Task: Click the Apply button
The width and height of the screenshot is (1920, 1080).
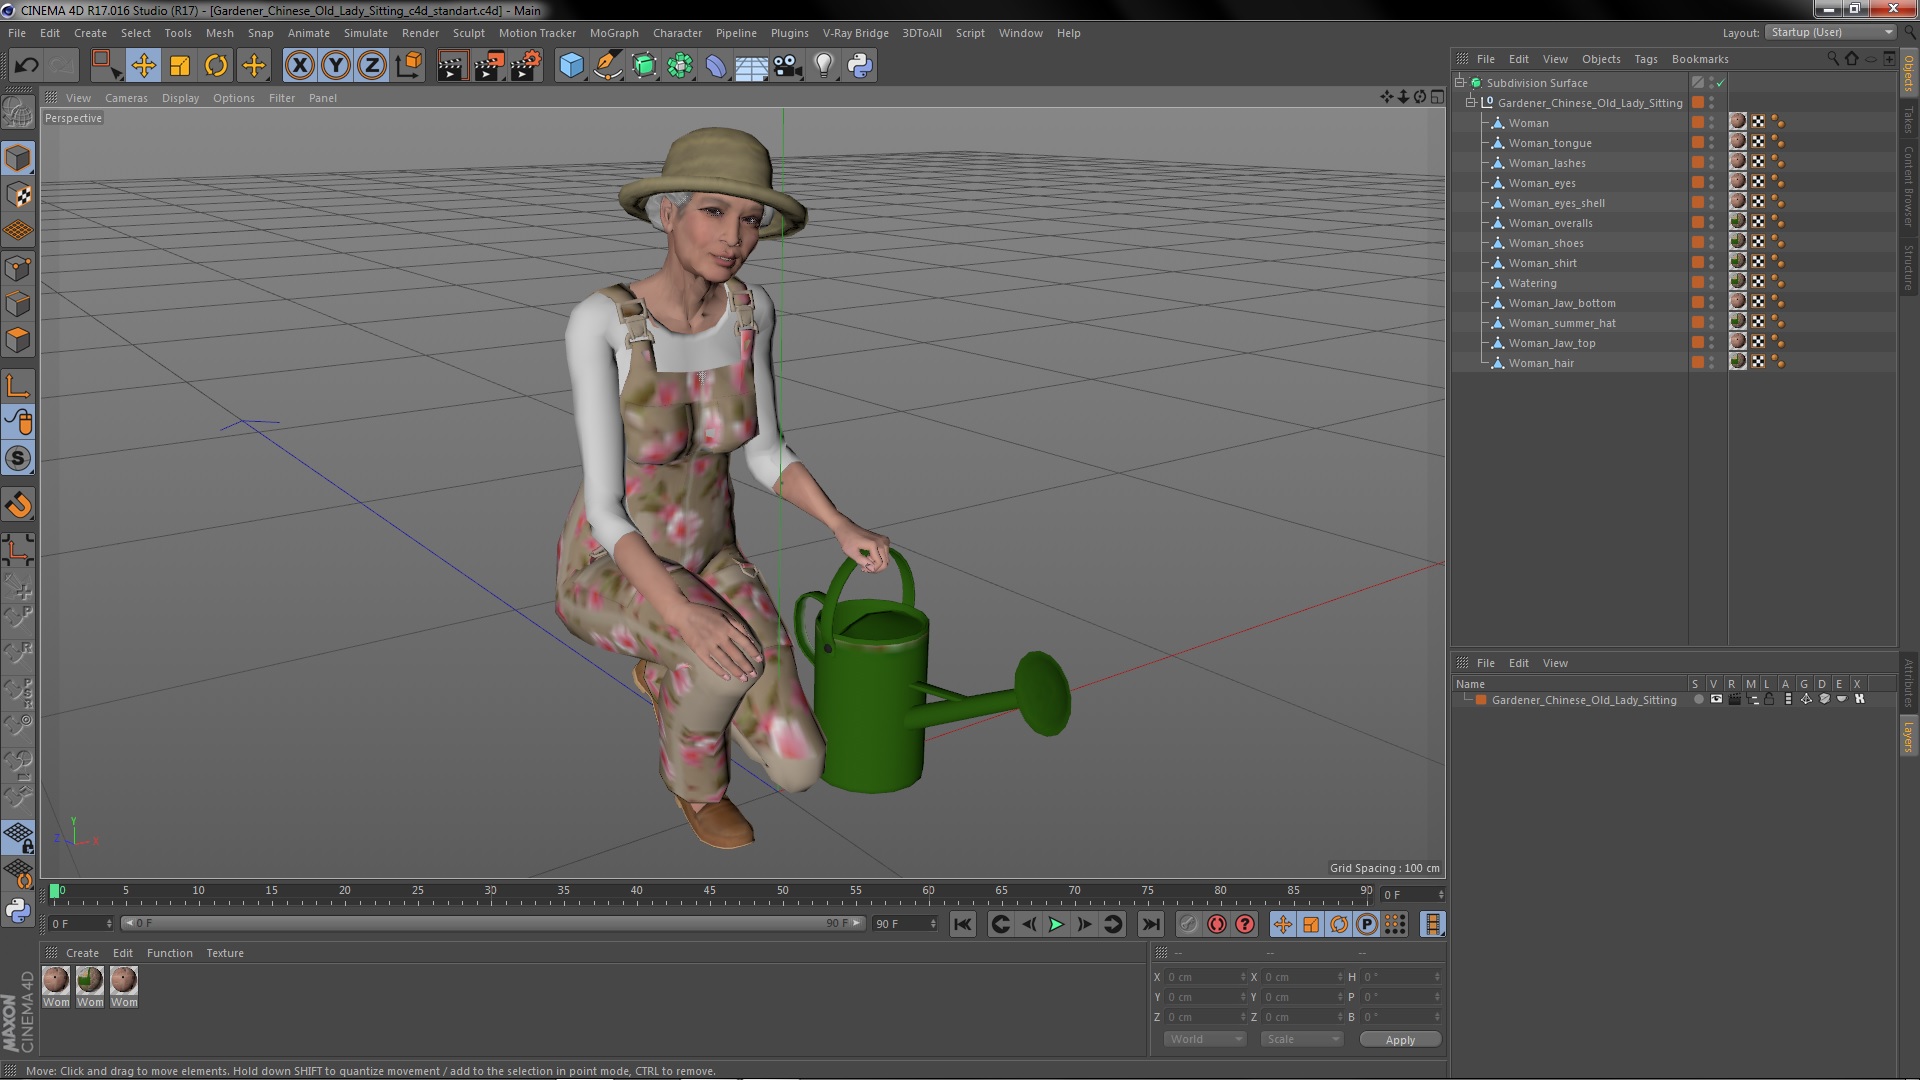Action: [x=1400, y=1040]
